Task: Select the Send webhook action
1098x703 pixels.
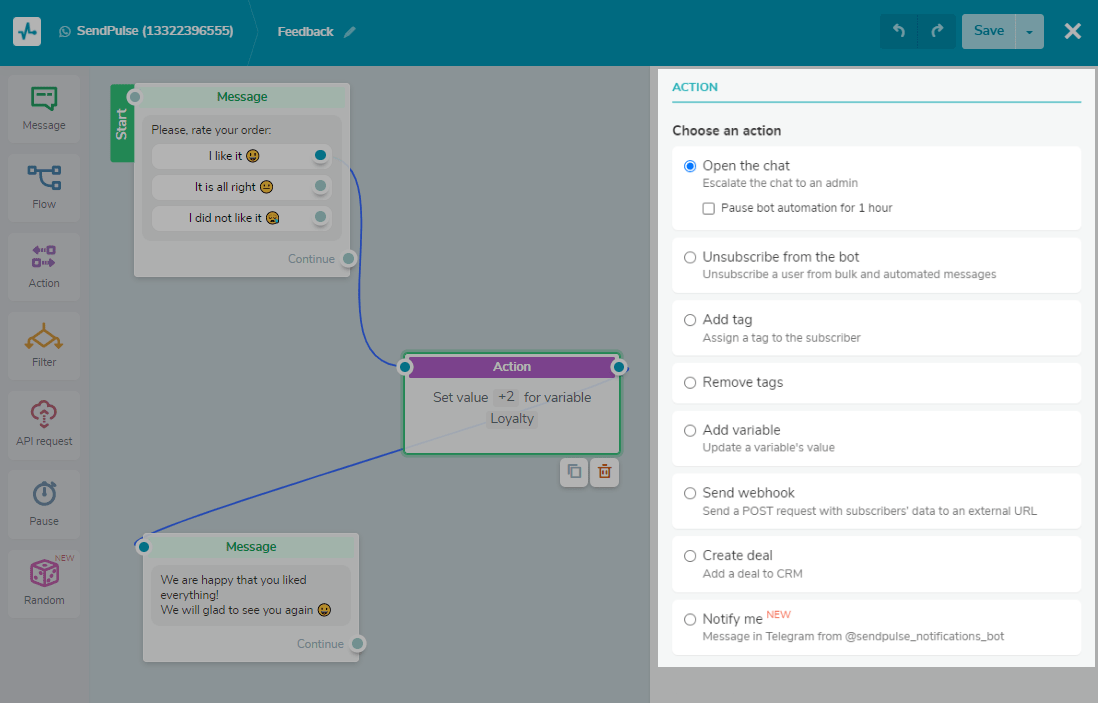Action: pyautogui.click(x=691, y=493)
